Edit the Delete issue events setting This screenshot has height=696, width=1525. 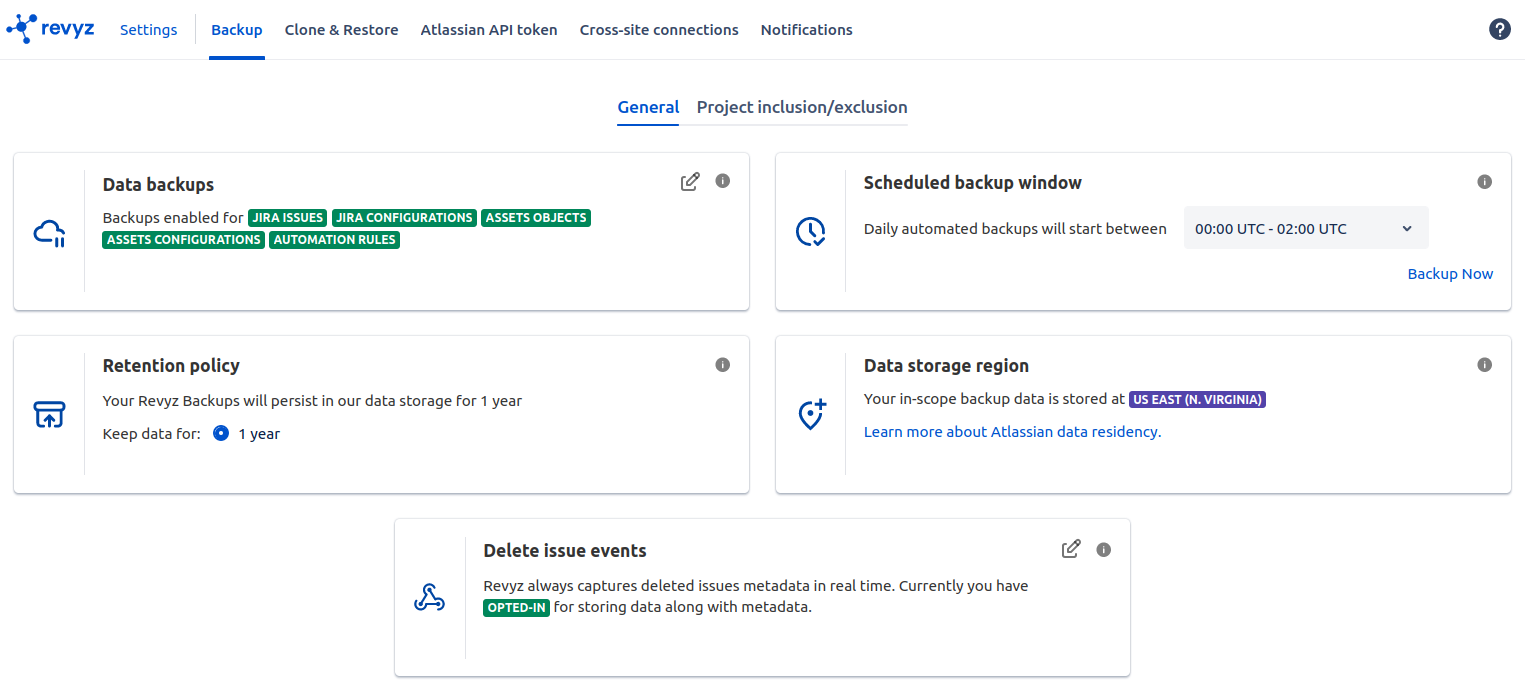[1071, 549]
